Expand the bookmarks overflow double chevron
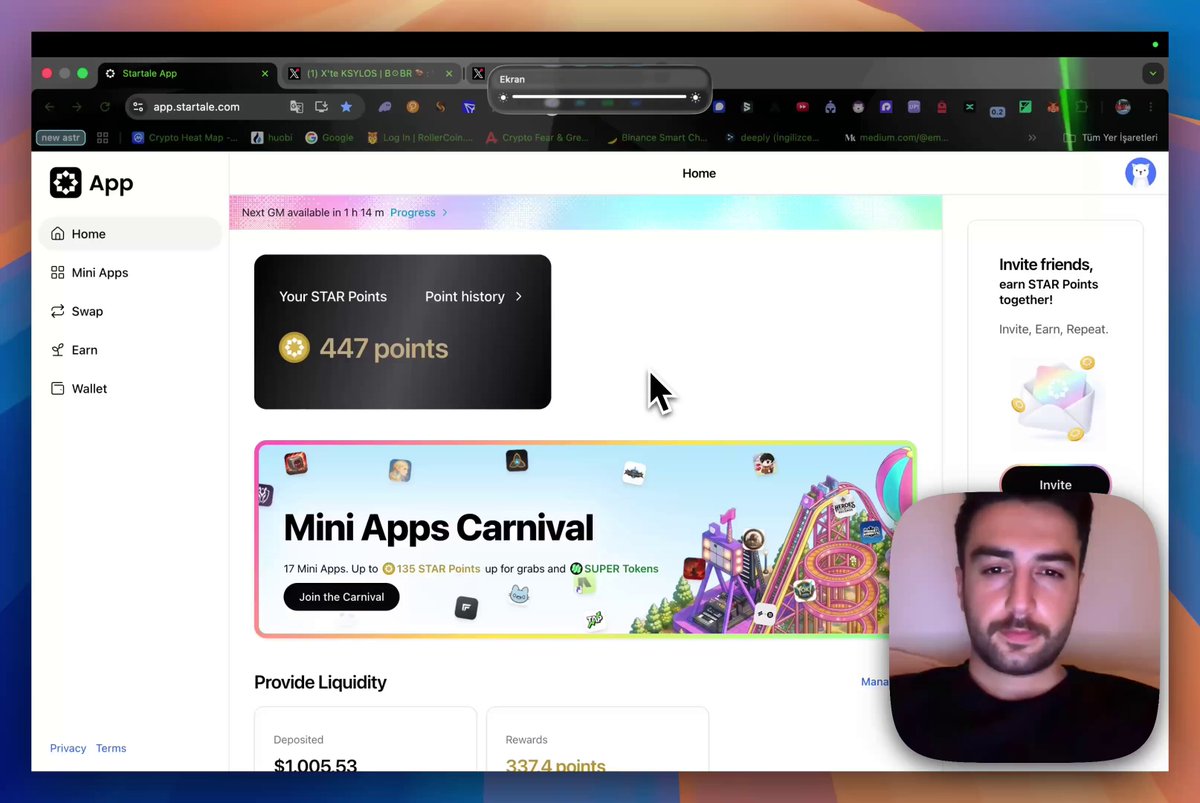1200x803 pixels. [1031, 138]
